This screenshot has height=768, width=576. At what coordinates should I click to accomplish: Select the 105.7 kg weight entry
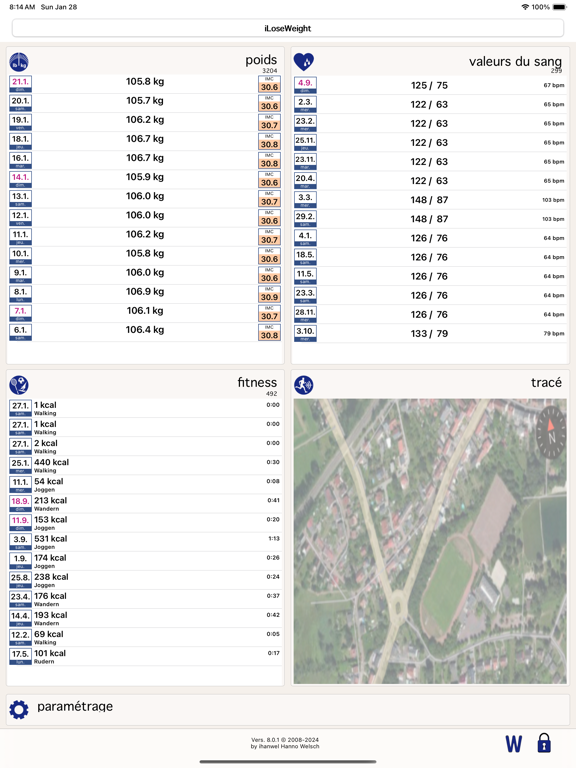pos(145,101)
